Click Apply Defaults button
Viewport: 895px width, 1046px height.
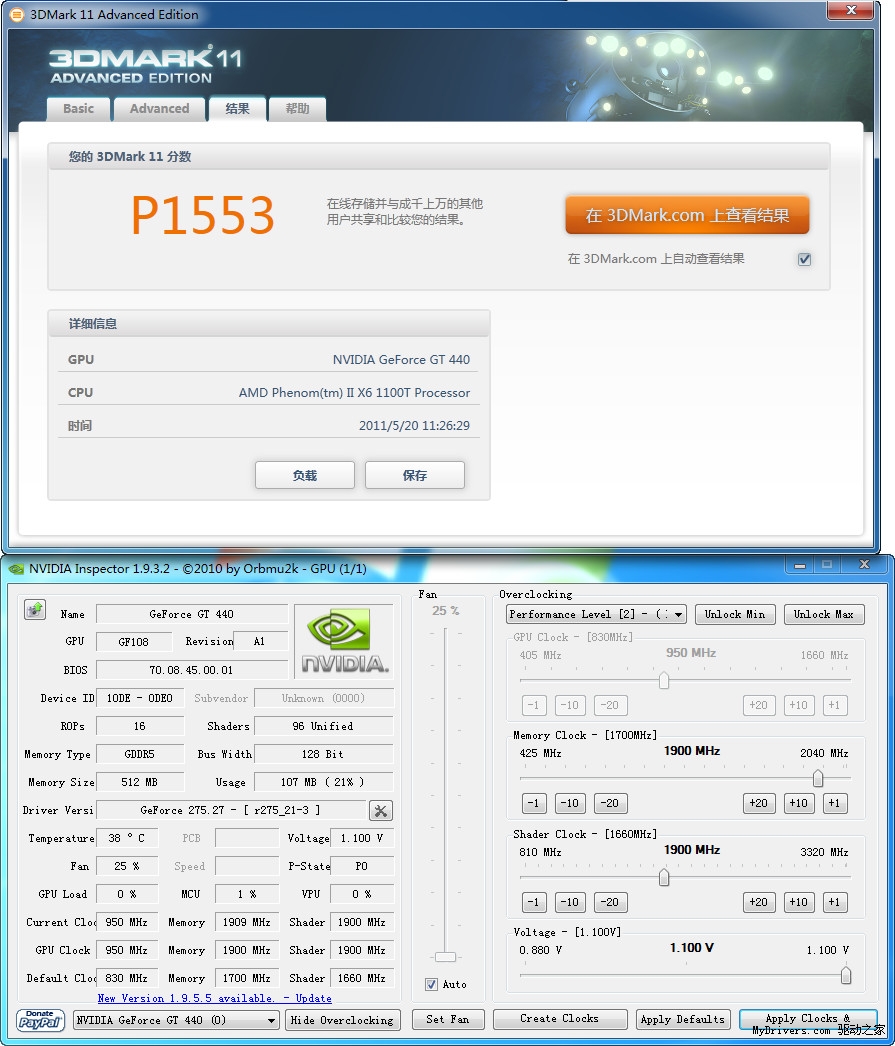pyautogui.click(x=682, y=1019)
